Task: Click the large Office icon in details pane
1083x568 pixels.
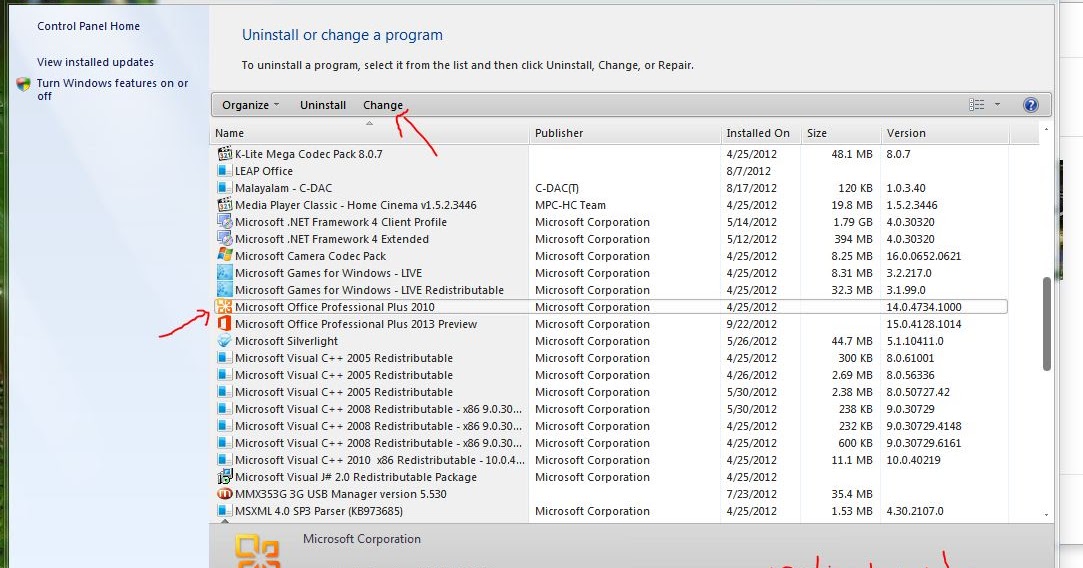Action: [x=257, y=551]
